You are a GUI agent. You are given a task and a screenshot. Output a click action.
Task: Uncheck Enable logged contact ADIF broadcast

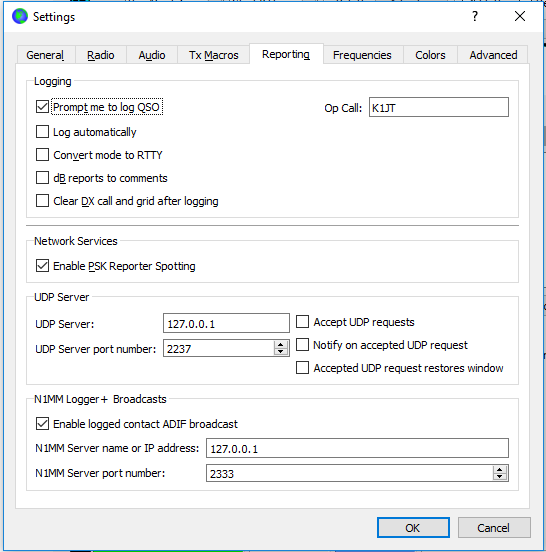pyautogui.click(x=42, y=424)
